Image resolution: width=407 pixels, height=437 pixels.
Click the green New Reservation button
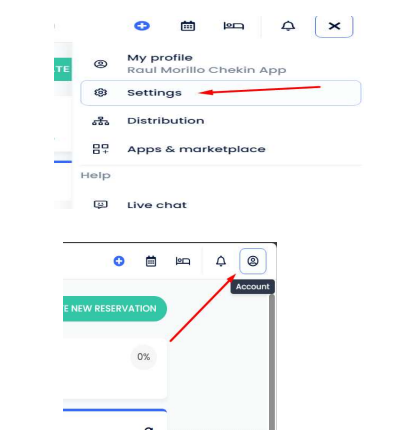coord(115,309)
